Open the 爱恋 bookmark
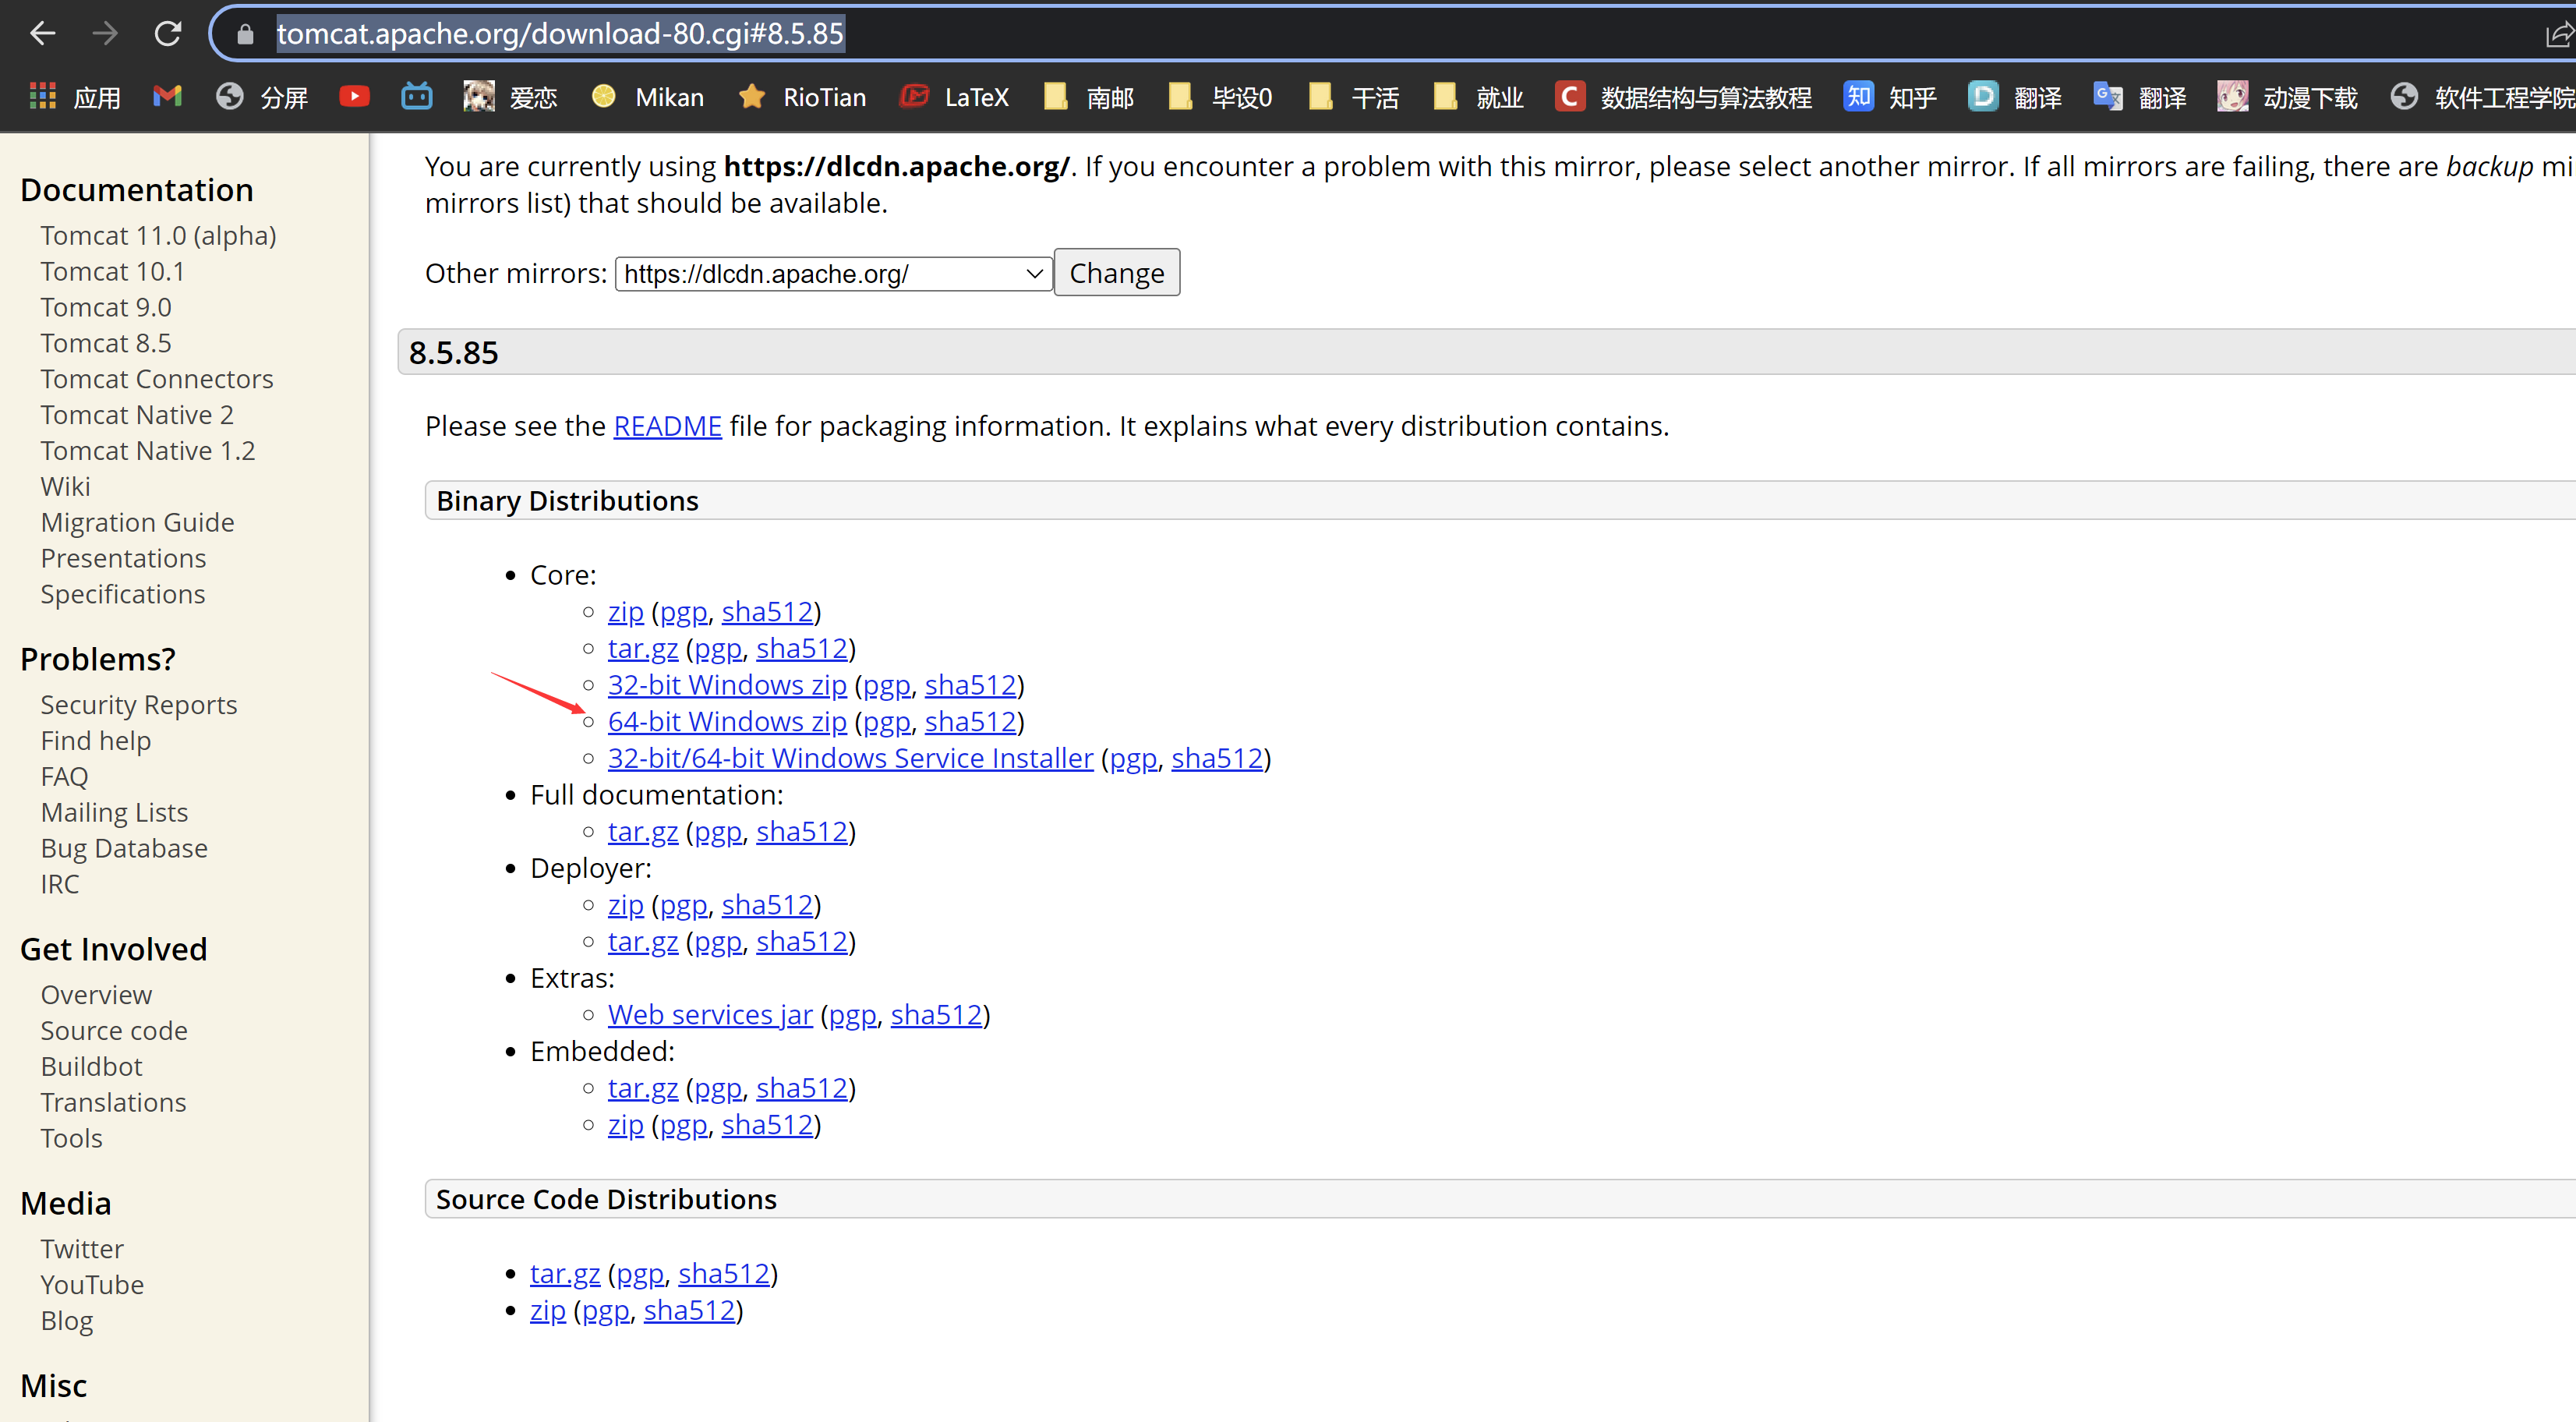This screenshot has height=1422, width=2576. tap(510, 97)
